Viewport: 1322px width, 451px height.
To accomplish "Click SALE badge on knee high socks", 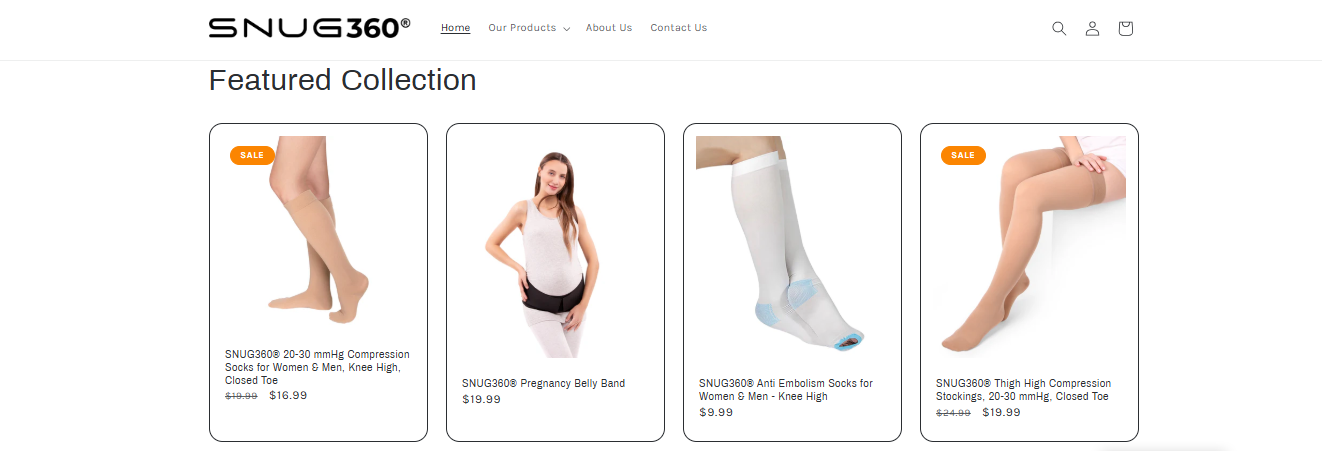I will (252, 155).
